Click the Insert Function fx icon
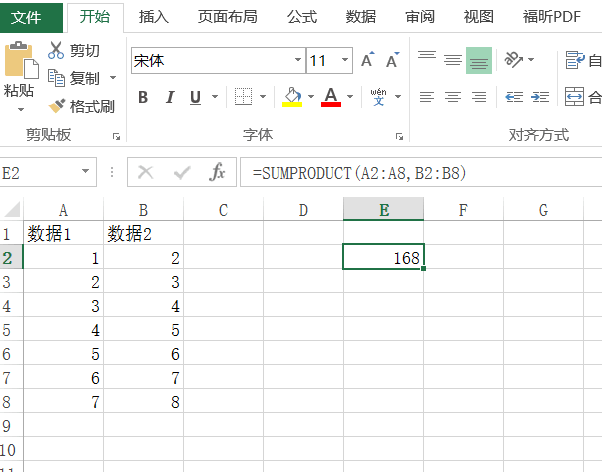Screen dimensions: 602x472 [x=217, y=173]
